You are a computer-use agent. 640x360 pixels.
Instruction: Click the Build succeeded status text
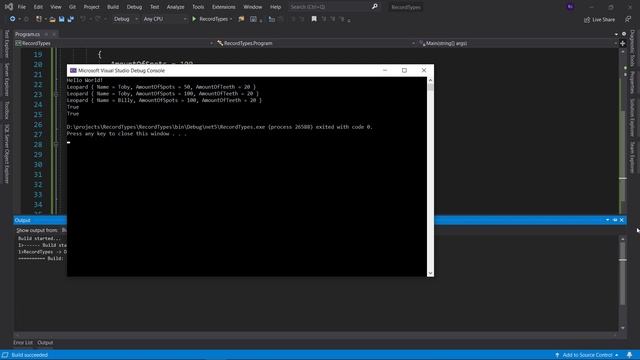(x=30, y=355)
